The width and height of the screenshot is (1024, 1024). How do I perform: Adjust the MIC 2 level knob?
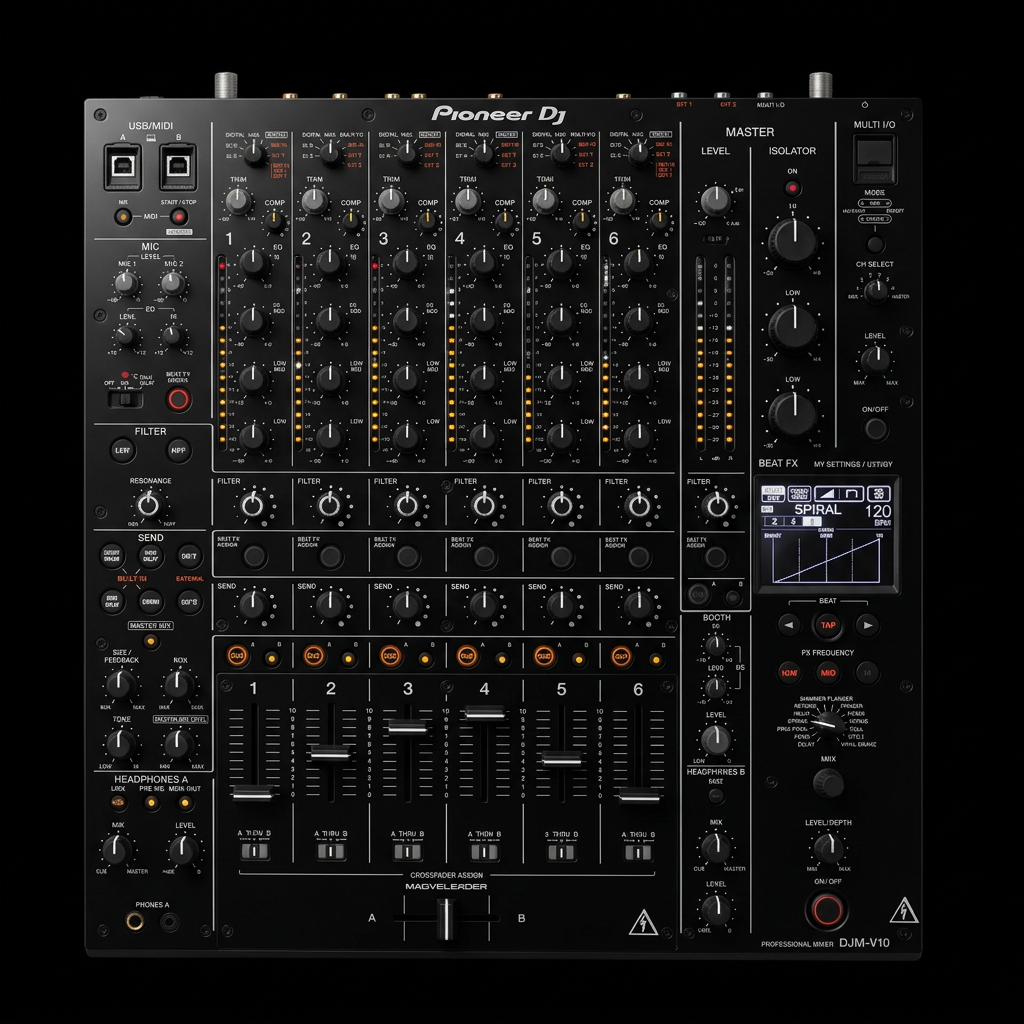172,284
